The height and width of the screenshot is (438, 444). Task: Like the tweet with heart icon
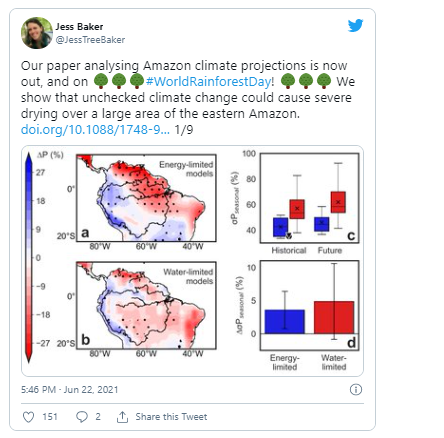pyautogui.click(x=28, y=417)
